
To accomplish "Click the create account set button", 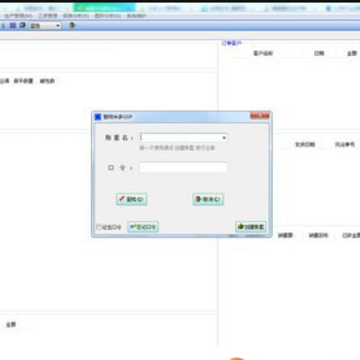I will (251, 227).
